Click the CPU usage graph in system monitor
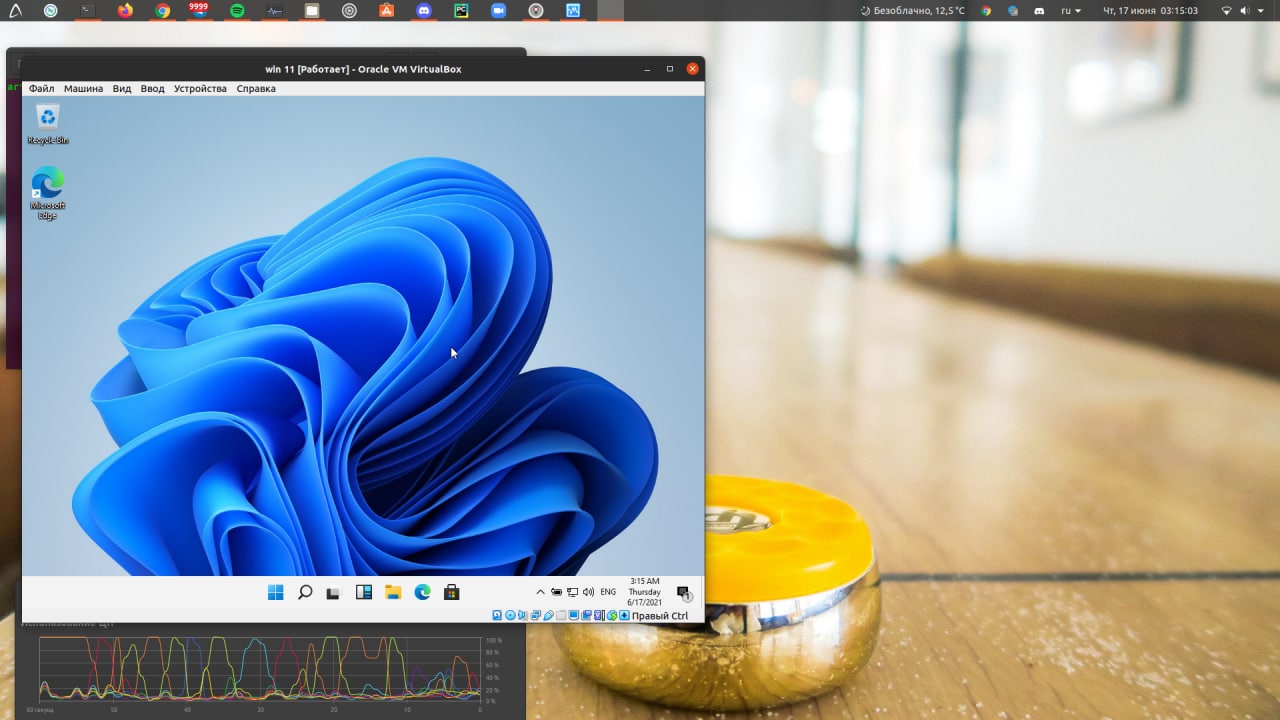Screen dimensions: 1280x720 coord(260,668)
